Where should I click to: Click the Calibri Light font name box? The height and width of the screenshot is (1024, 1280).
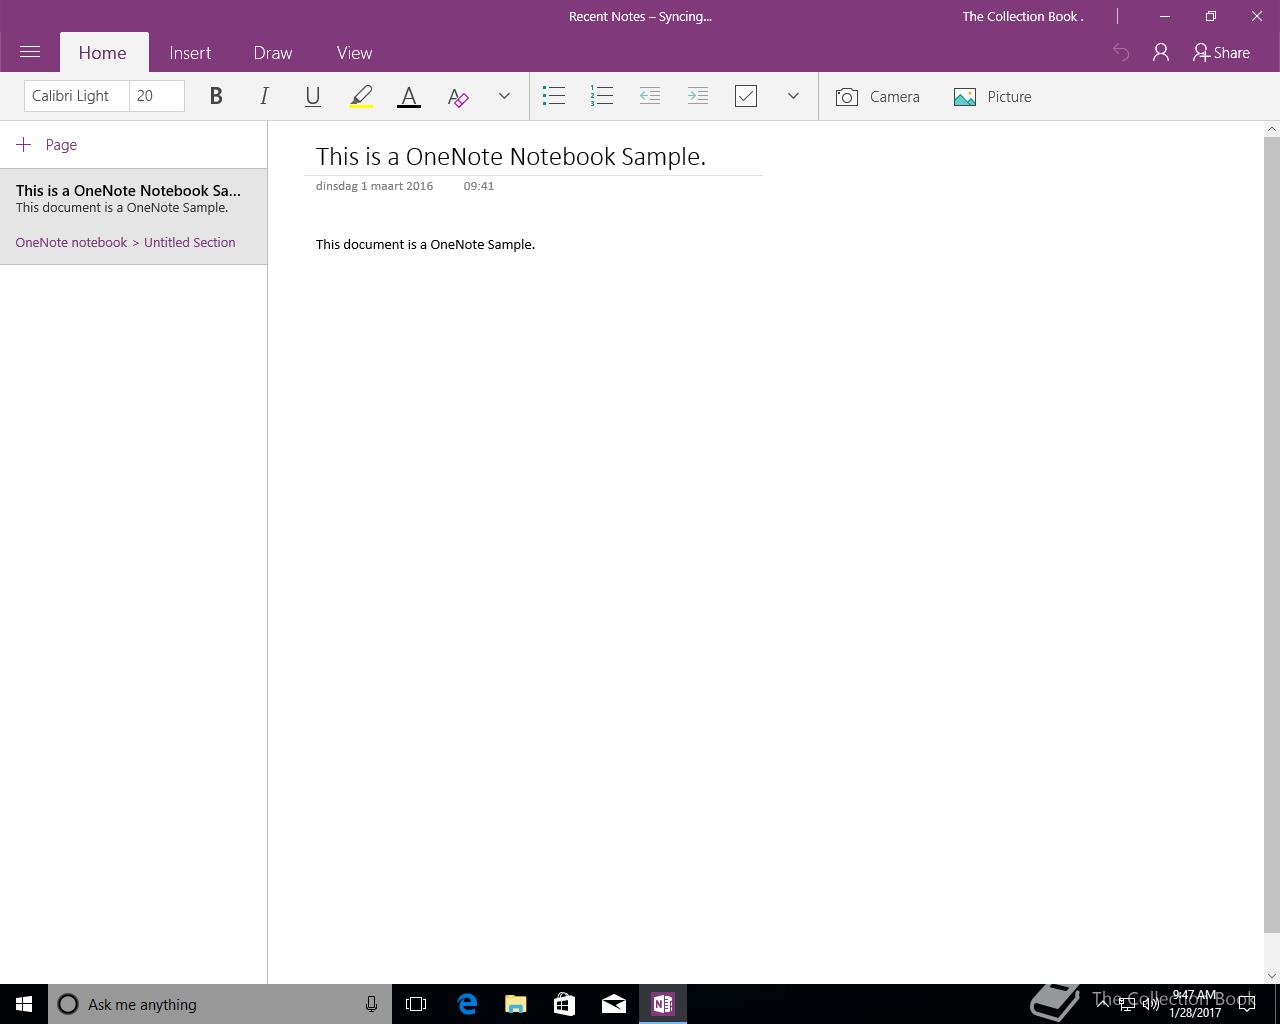pos(77,96)
